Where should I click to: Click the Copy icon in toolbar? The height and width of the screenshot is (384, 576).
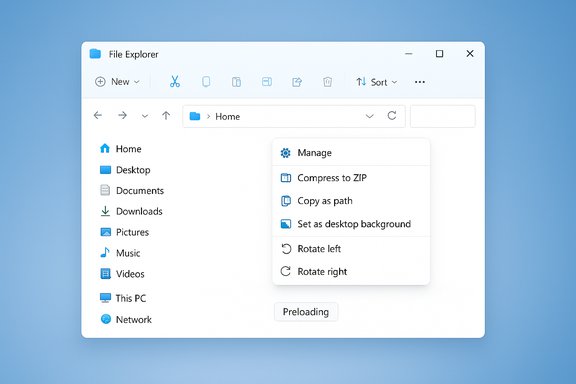(x=206, y=82)
